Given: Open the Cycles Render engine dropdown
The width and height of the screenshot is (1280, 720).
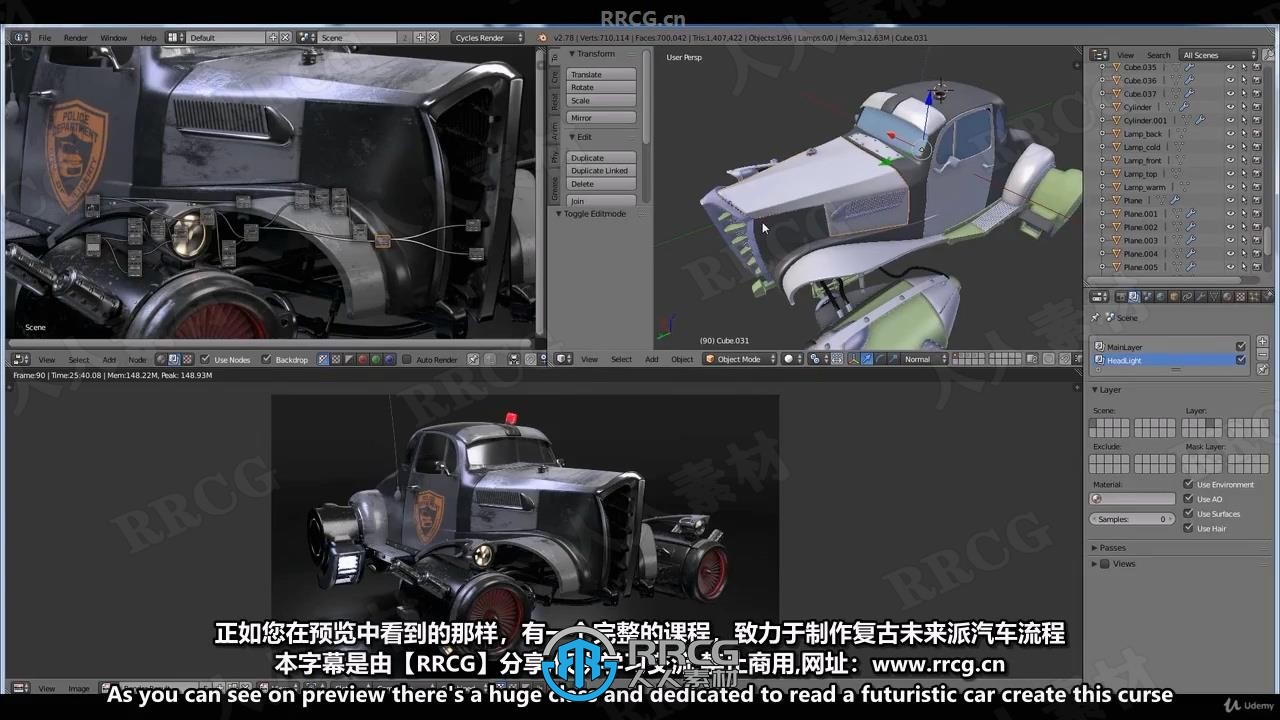Looking at the screenshot, I should pyautogui.click(x=488, y=37).
